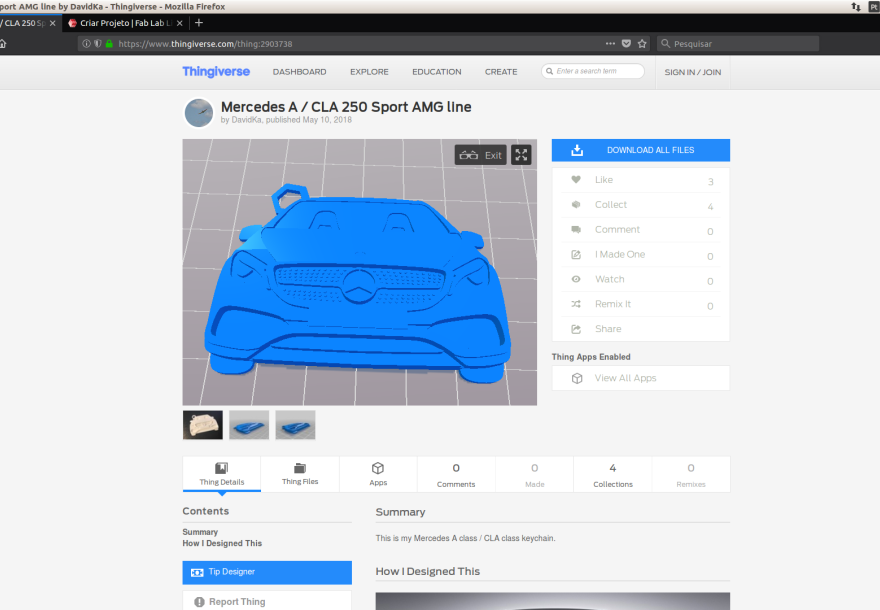This screenshot has width=880, height=610.
Task: Click the Remix It shuffle icon
Action: click(576, 304)
